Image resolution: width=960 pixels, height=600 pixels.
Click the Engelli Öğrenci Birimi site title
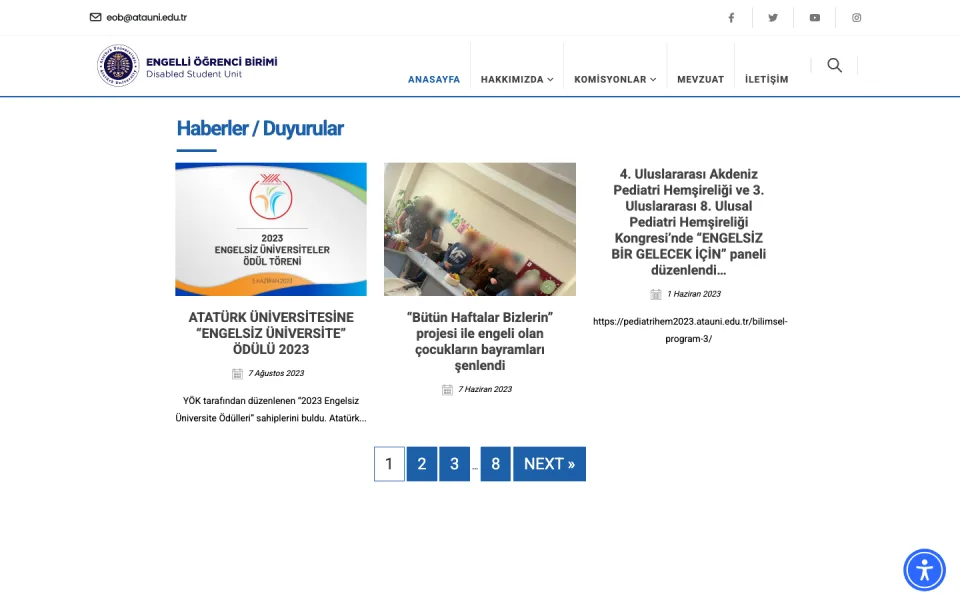click(x=211, y=62)
